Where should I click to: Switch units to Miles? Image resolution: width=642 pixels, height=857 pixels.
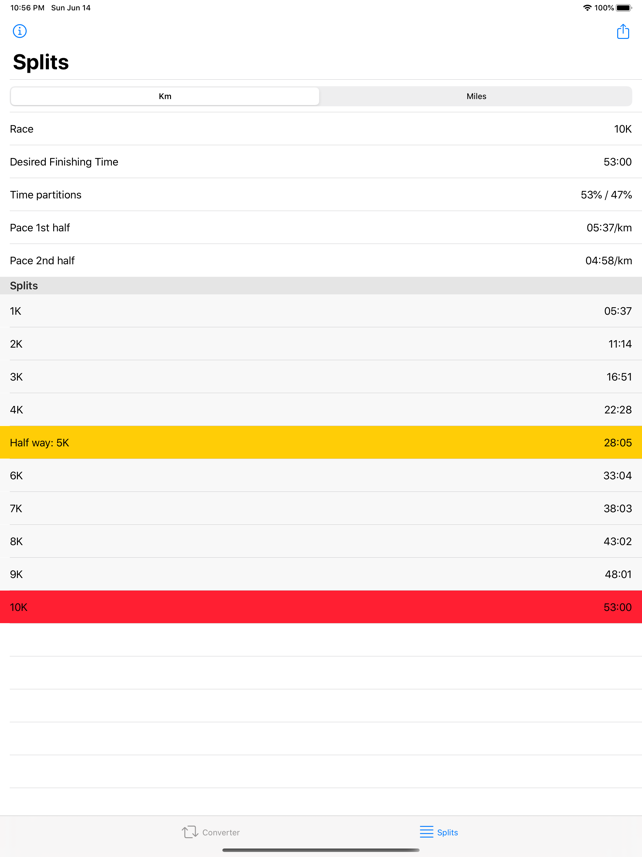[476, 96]
